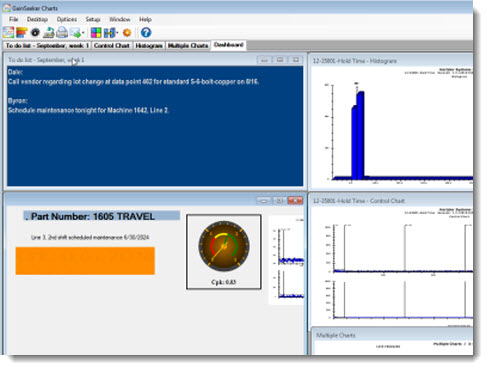
Task: Switch to the Histogram tab
Action: 149,45
